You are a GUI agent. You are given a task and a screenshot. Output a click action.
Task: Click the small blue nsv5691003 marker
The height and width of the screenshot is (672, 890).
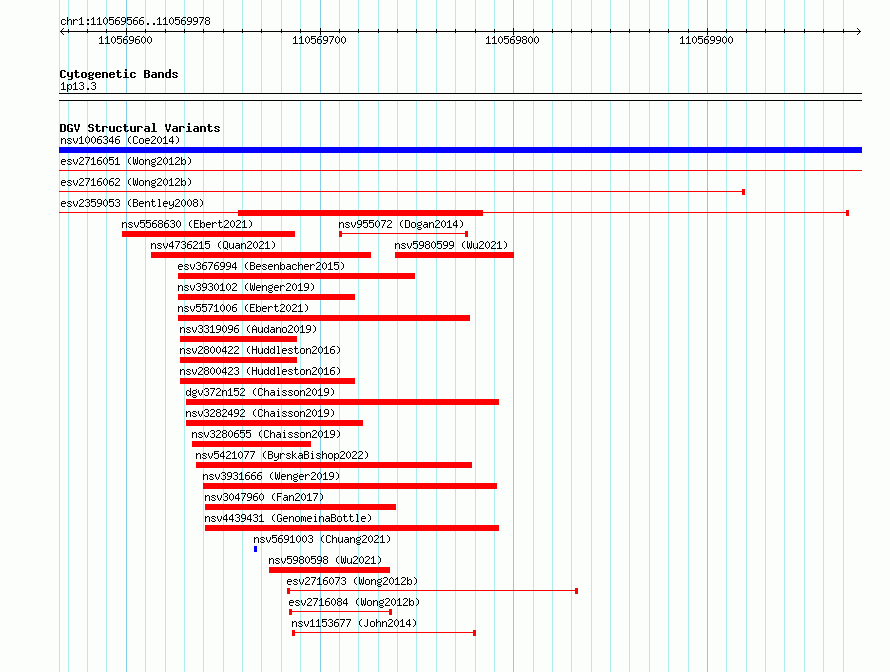click(255, 549)
